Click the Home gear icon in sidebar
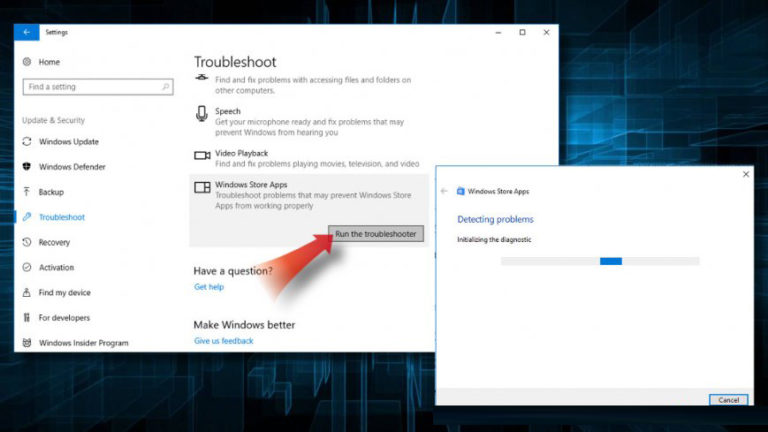The width and height of the screenshot is (768, 432). (27, 62)
